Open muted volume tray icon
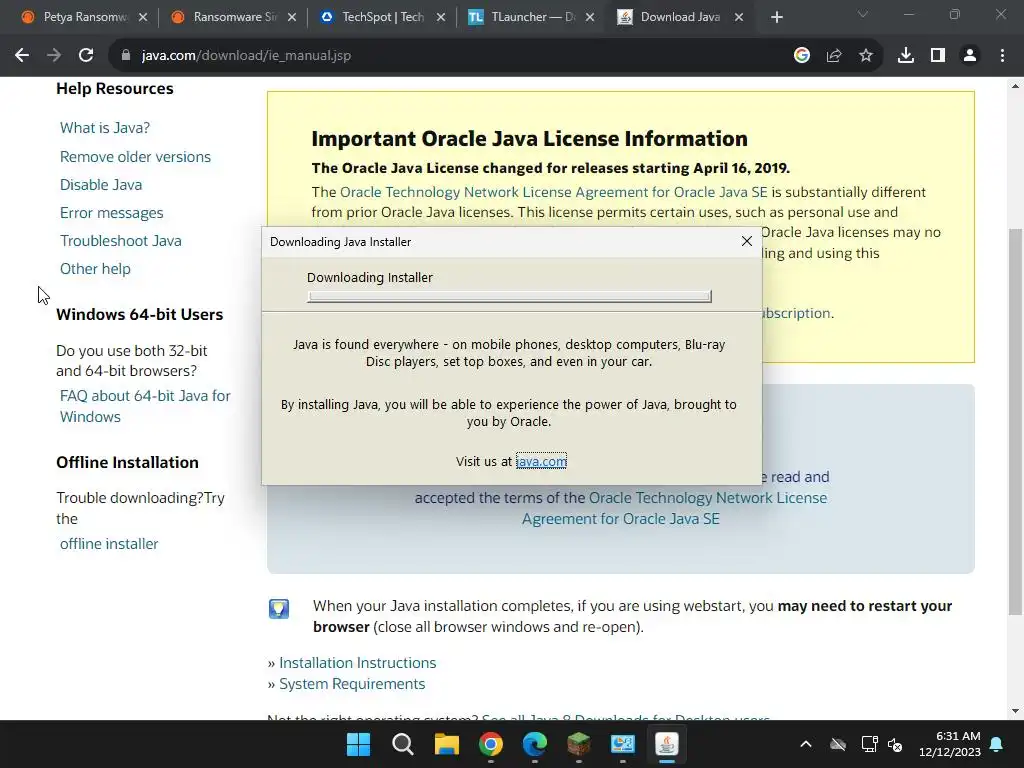Image resolution: width=1024 pixels, height=768 pixels. [x=895, y=744]
